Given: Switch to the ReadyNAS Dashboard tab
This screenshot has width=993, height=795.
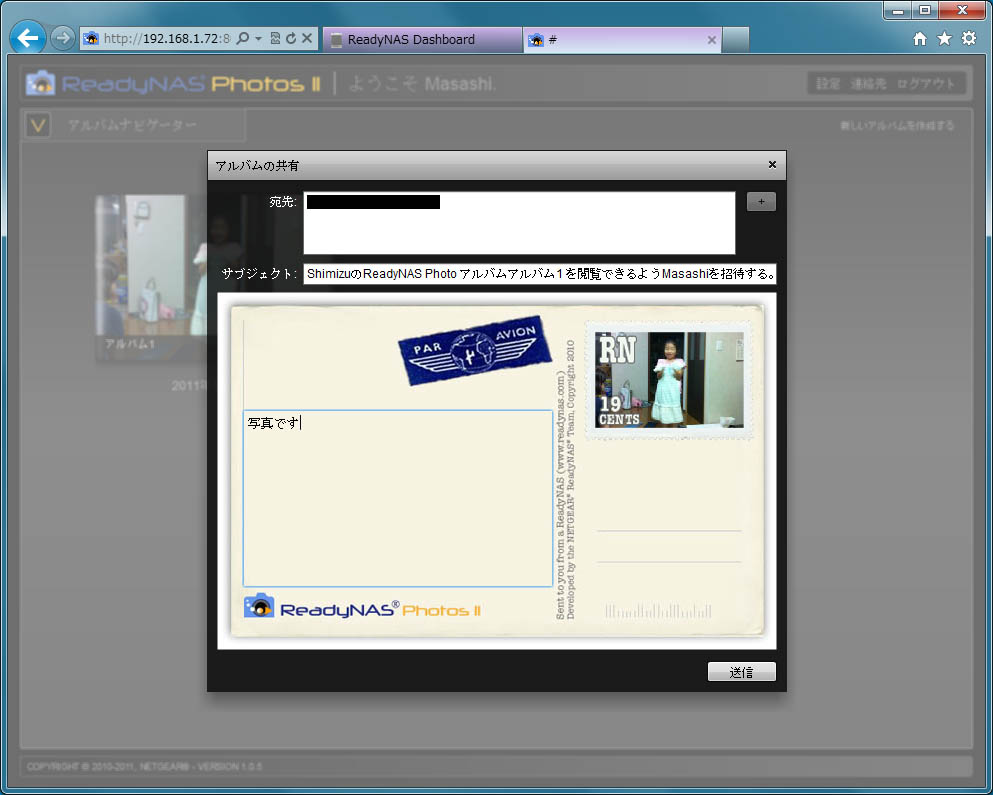Looking at the screenshot, I should pos(420,40).
